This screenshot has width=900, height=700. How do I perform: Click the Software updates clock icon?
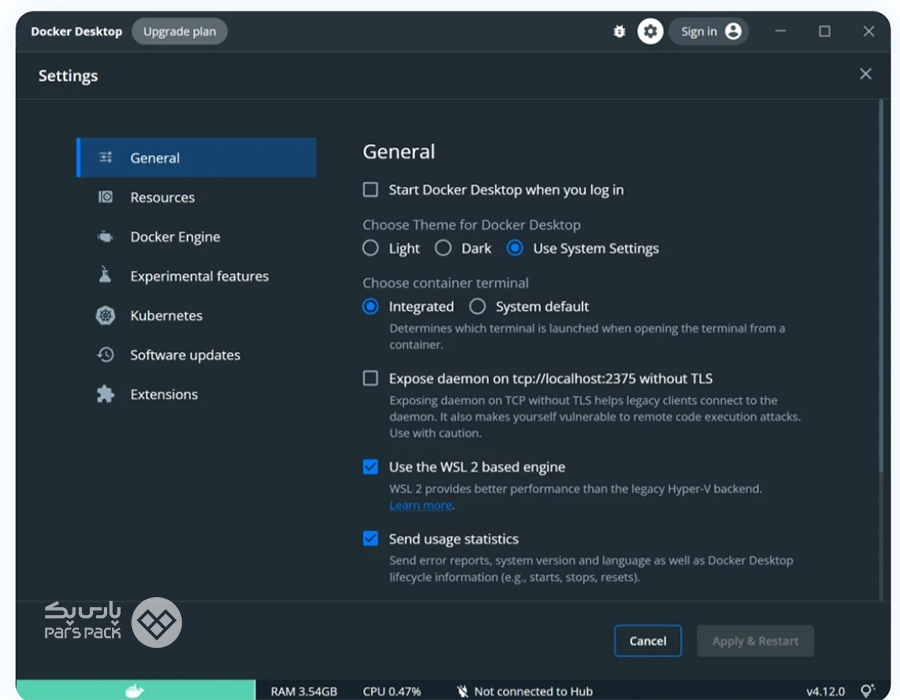pos(105,355)
